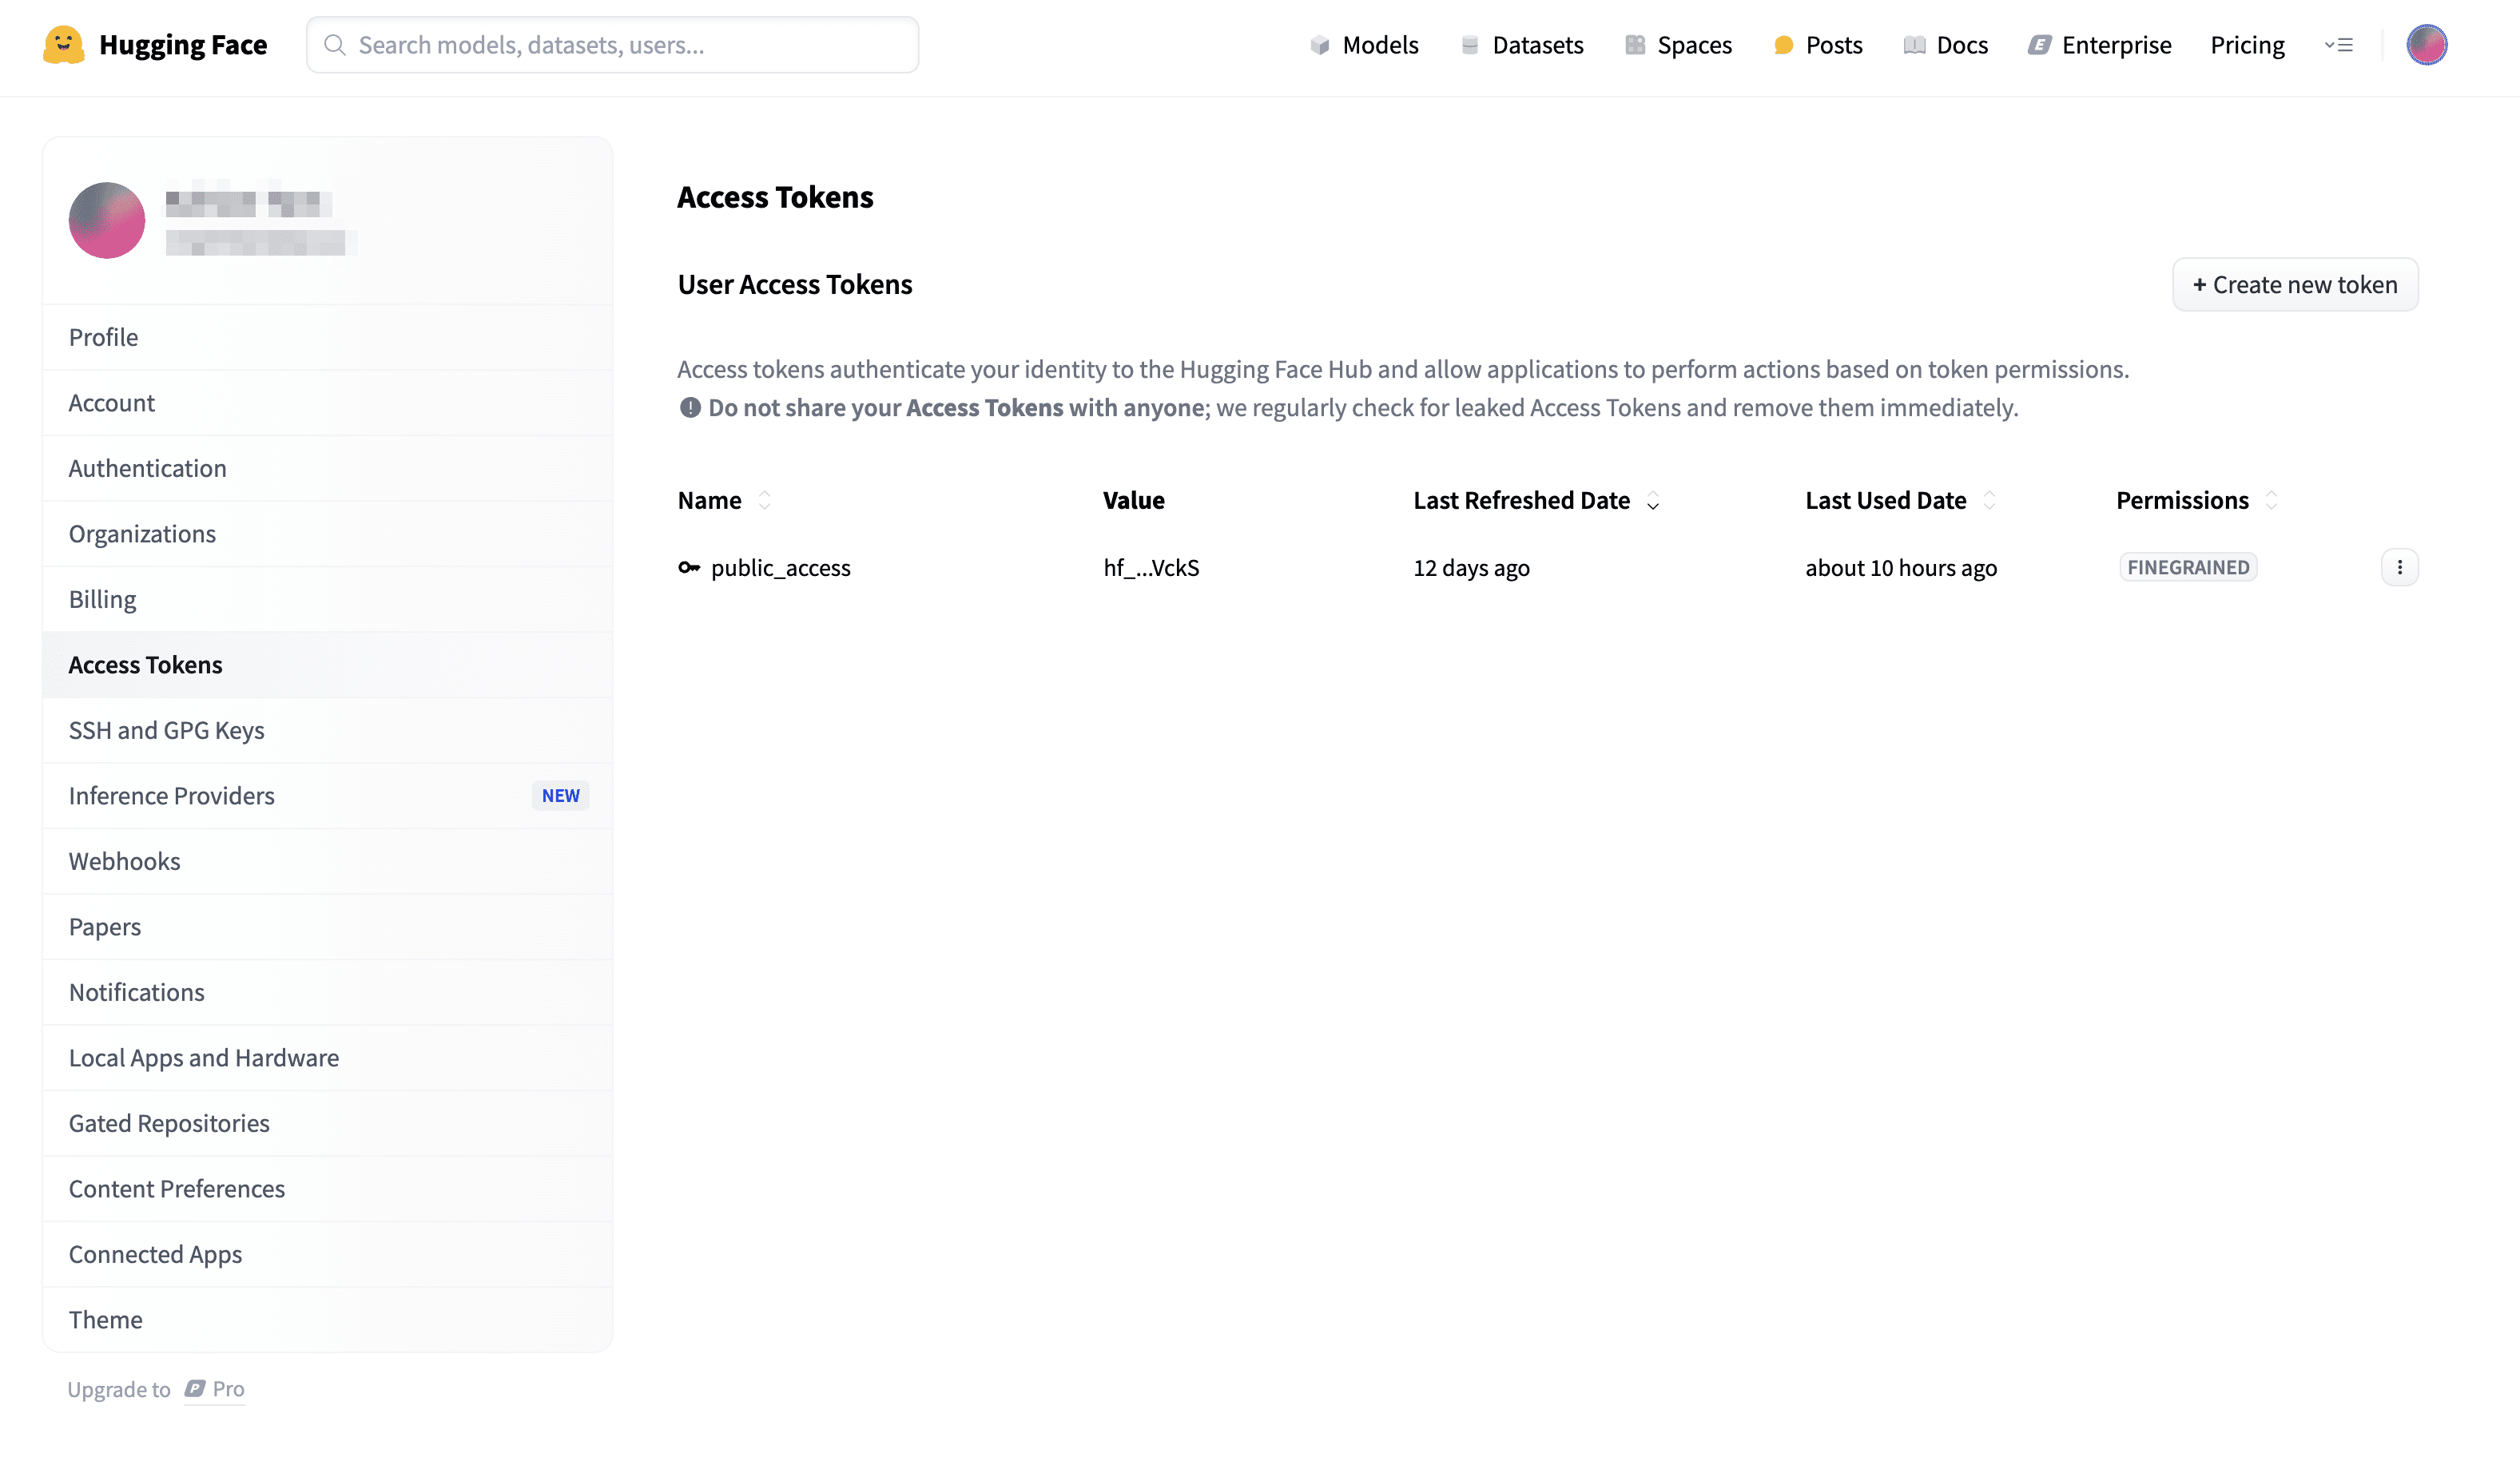The height and width of the screenshot is (1465, 2520).
Task: Expand the more-options menu in header
Action: click(2338, 45)
